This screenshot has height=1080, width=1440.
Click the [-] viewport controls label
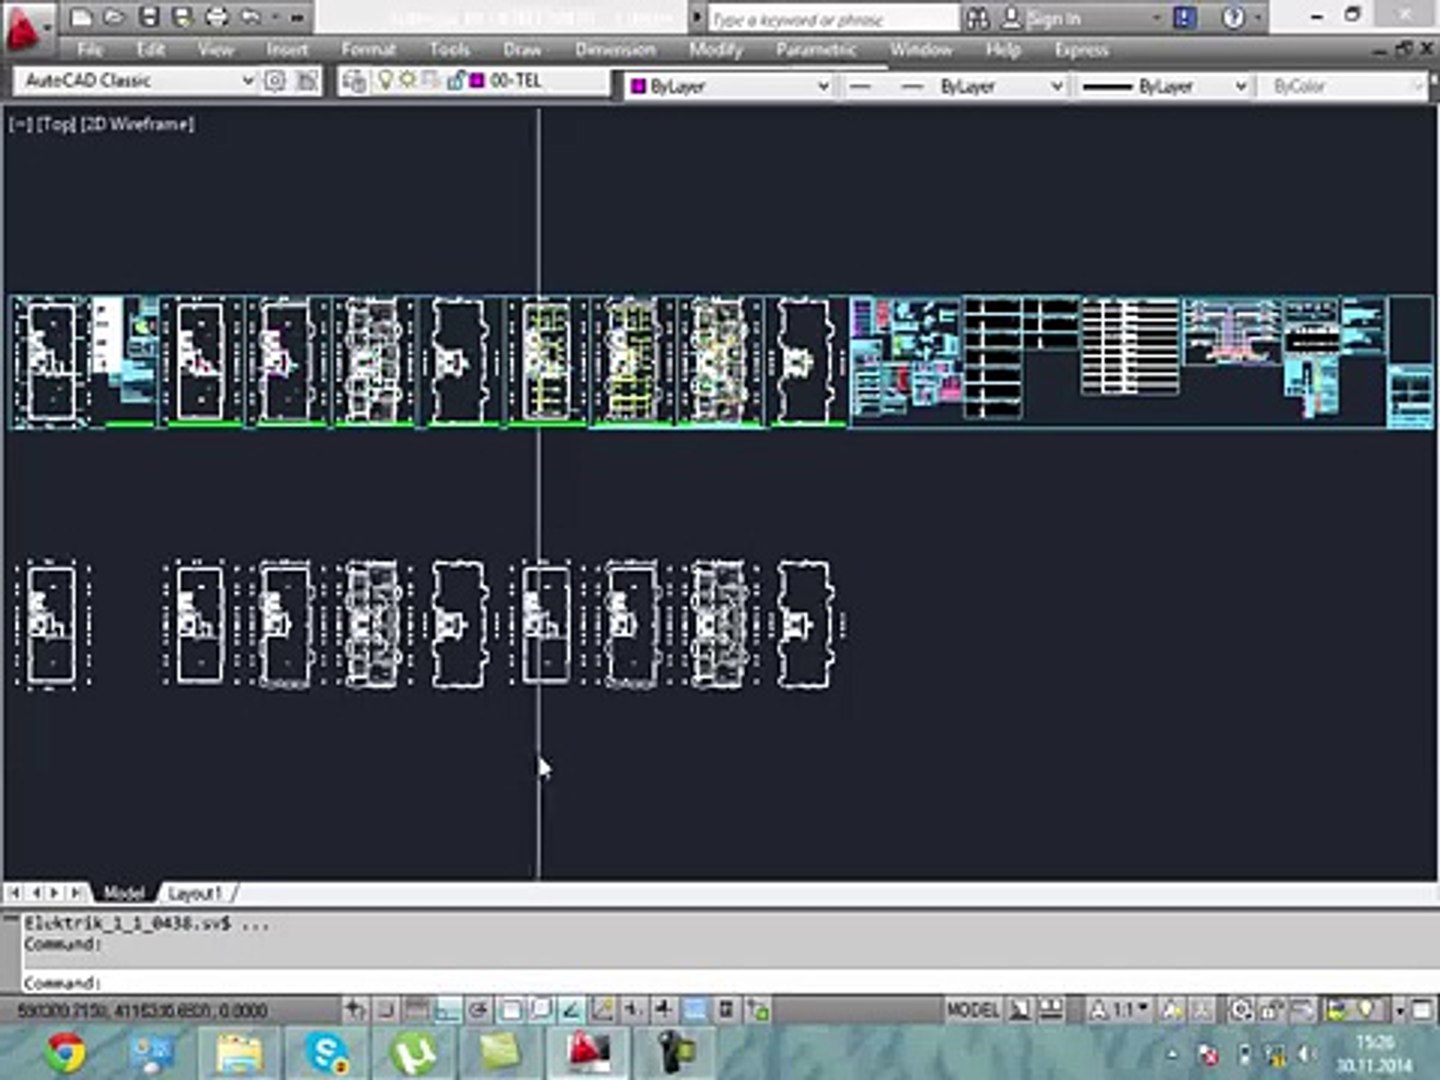point(20,124)
